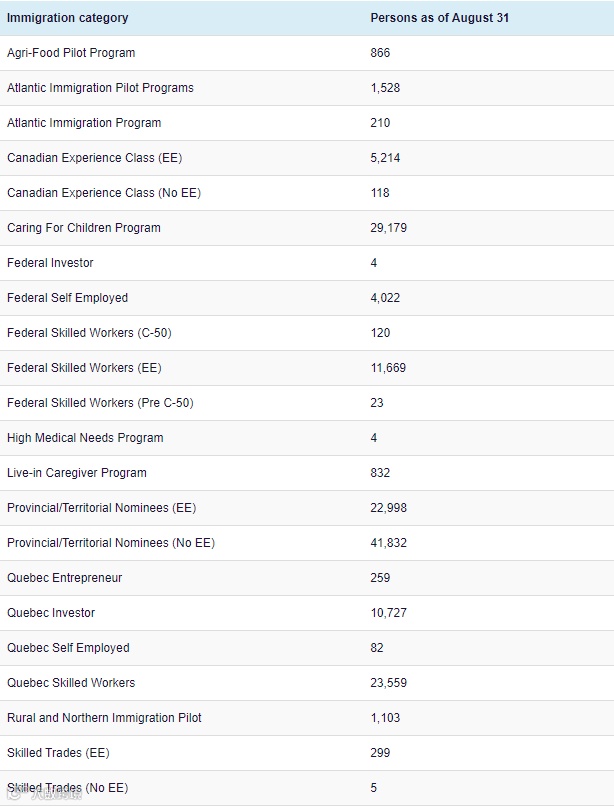Click the value 22,998

(388, 507)
